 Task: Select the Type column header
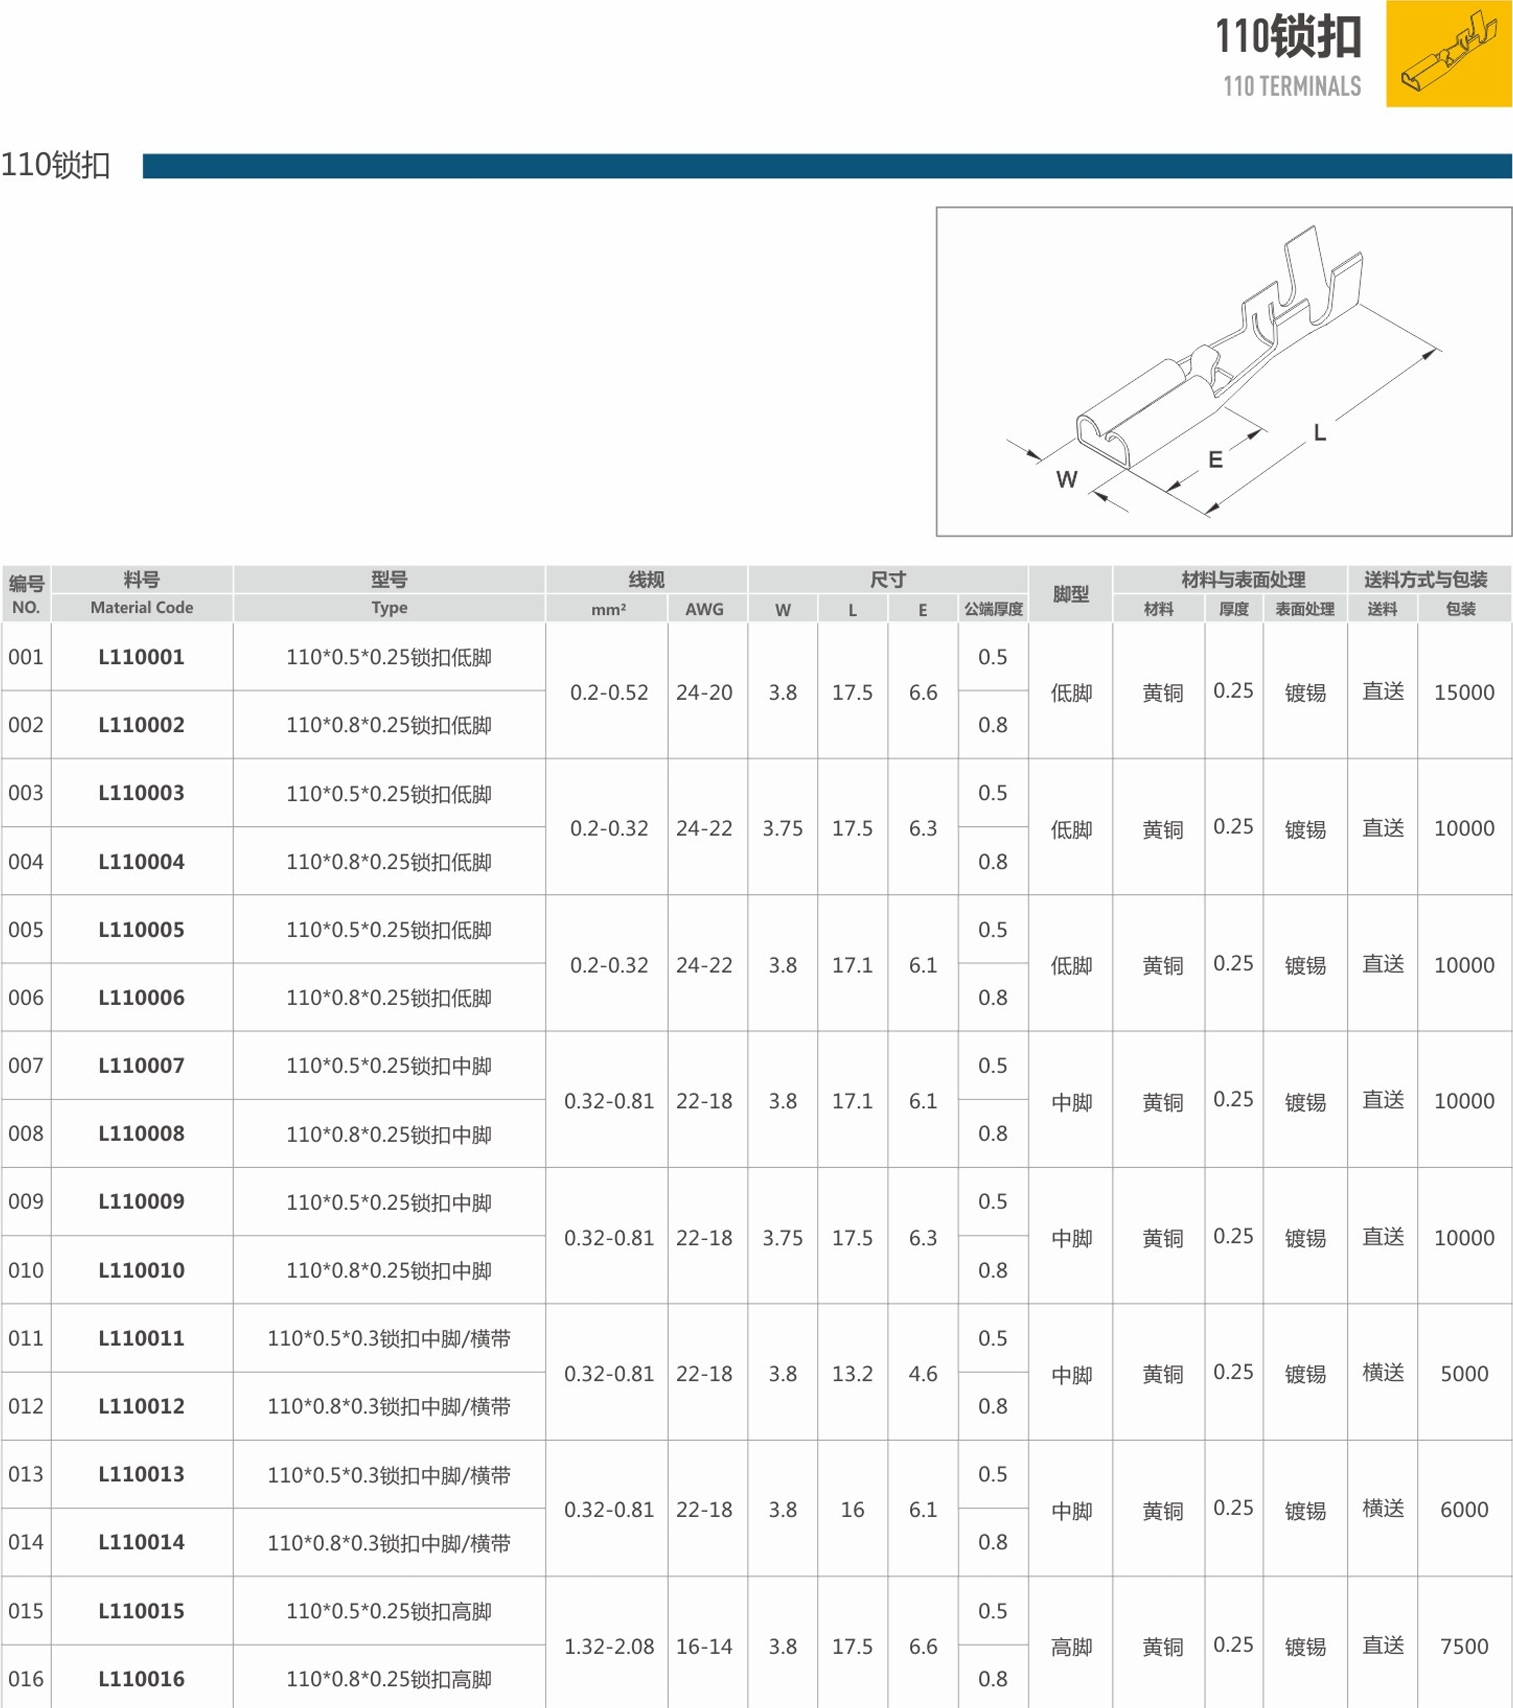(x=389, y=607)
